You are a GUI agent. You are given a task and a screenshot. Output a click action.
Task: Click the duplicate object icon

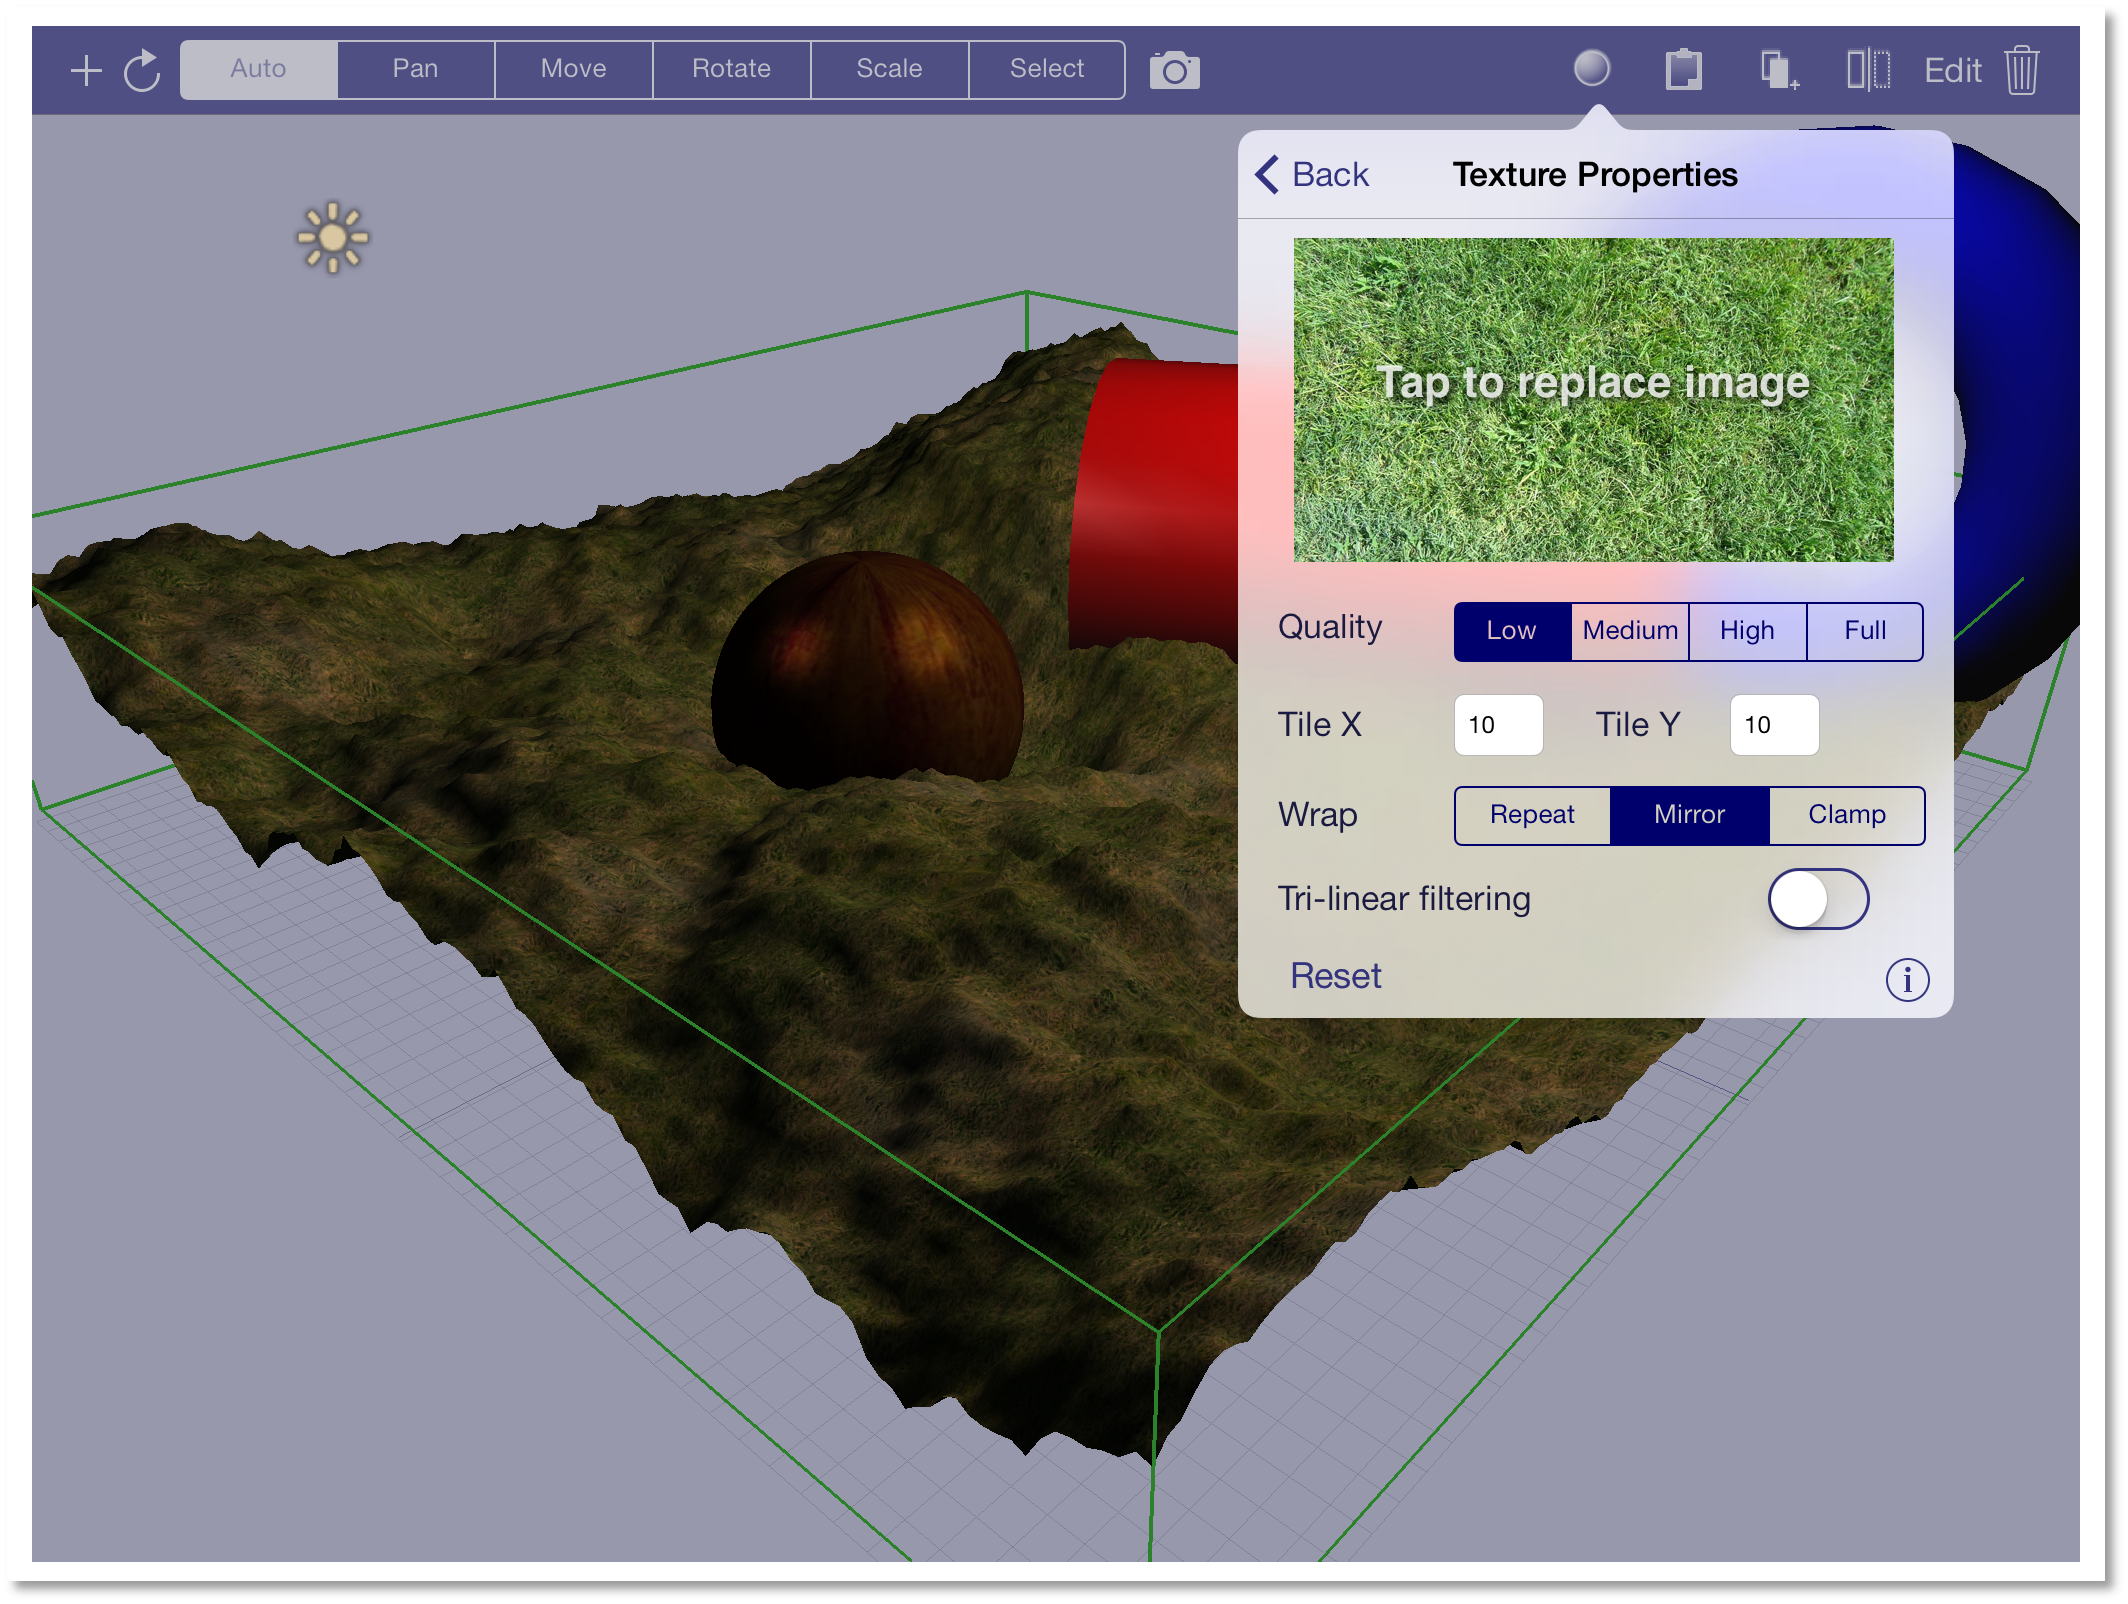click(1779, 70)
